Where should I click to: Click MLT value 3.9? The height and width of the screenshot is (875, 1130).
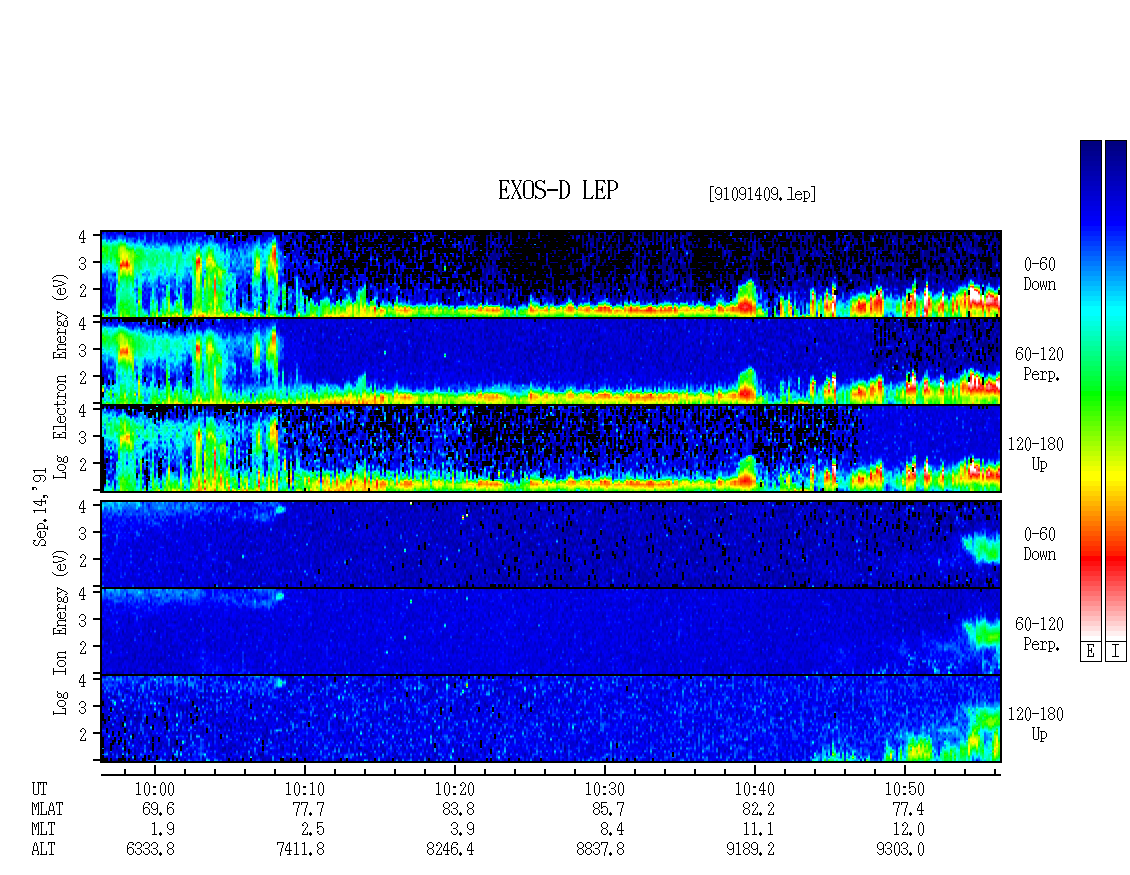pos(462,830)
